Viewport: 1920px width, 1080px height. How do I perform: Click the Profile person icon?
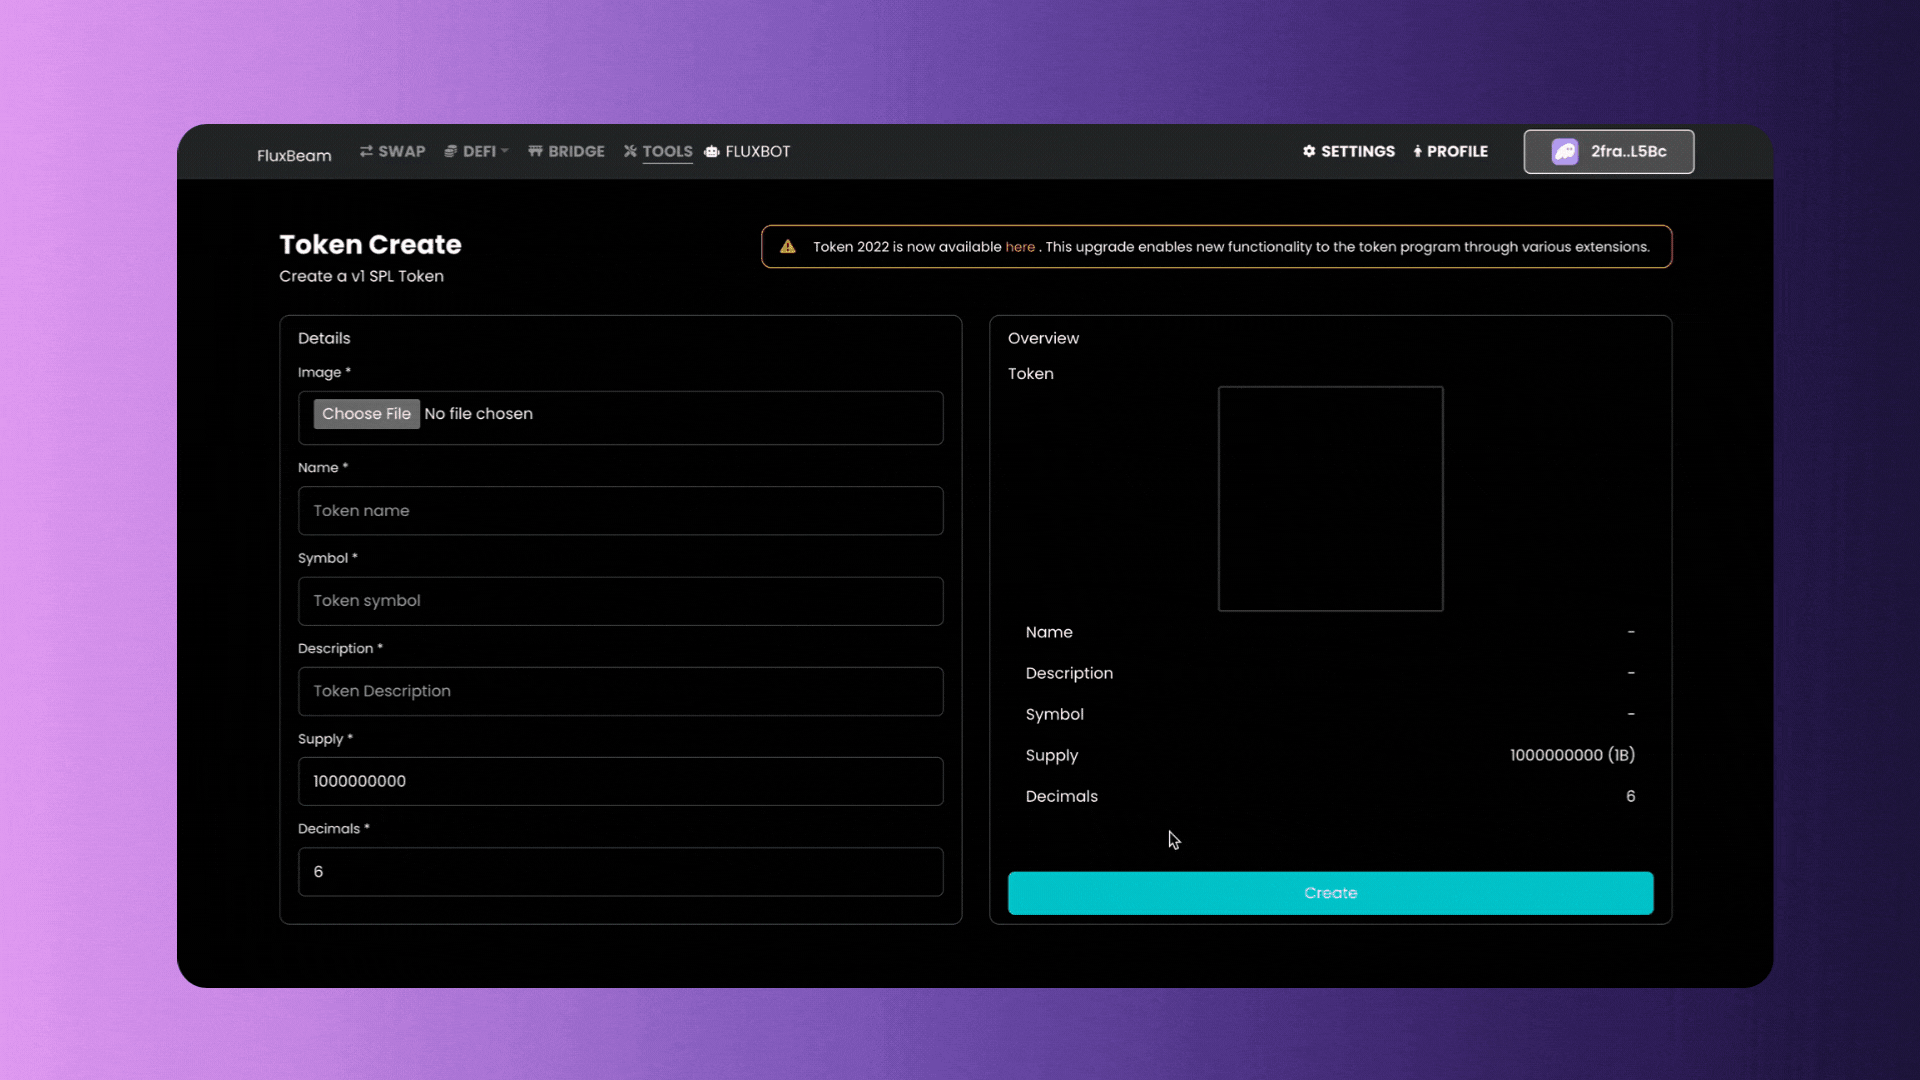pos(1418,151)
